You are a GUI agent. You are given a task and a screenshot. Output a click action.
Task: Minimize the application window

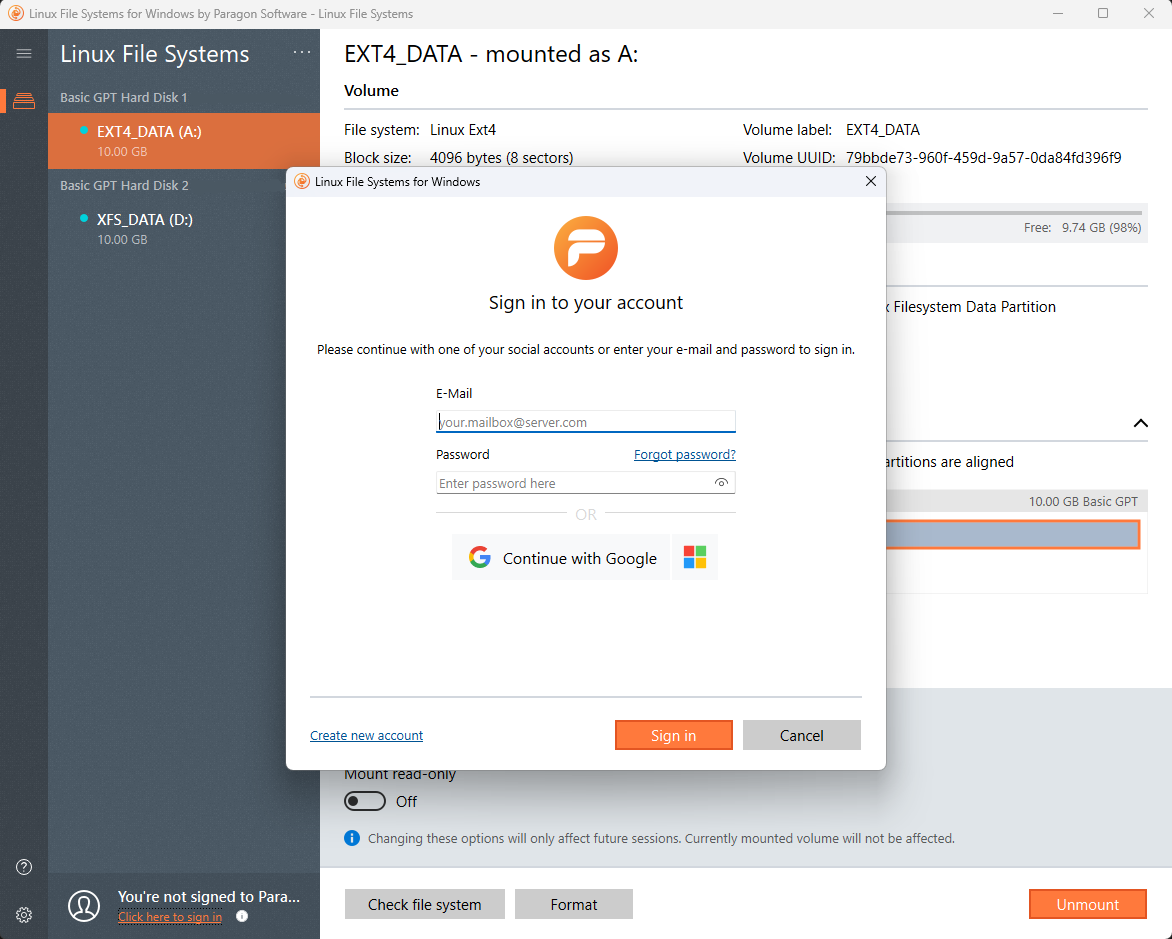pos(1058,13)
